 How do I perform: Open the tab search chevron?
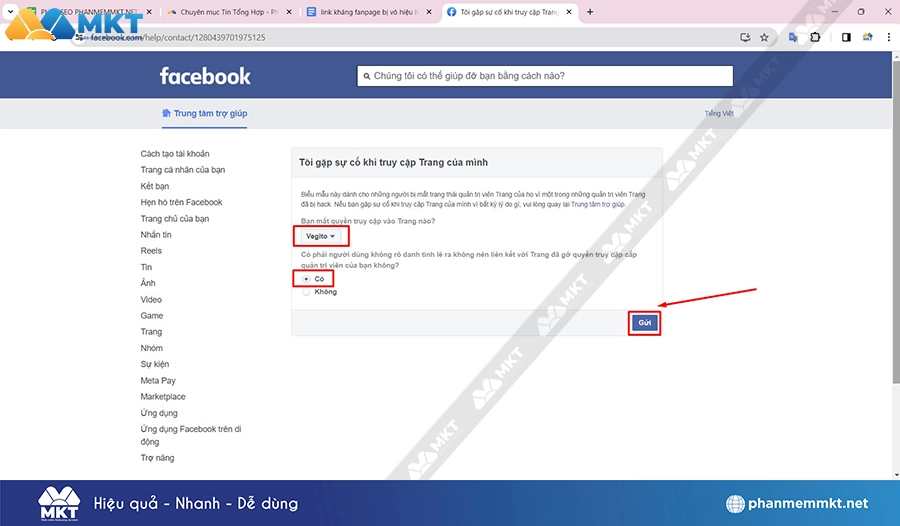(10, 11)
